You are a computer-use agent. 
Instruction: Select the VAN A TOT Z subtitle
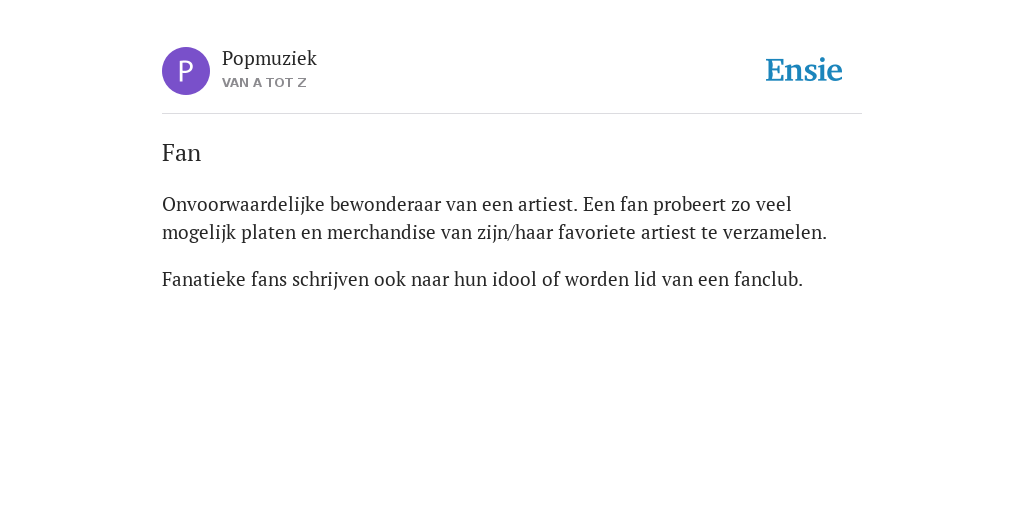[x=264, y=83]
